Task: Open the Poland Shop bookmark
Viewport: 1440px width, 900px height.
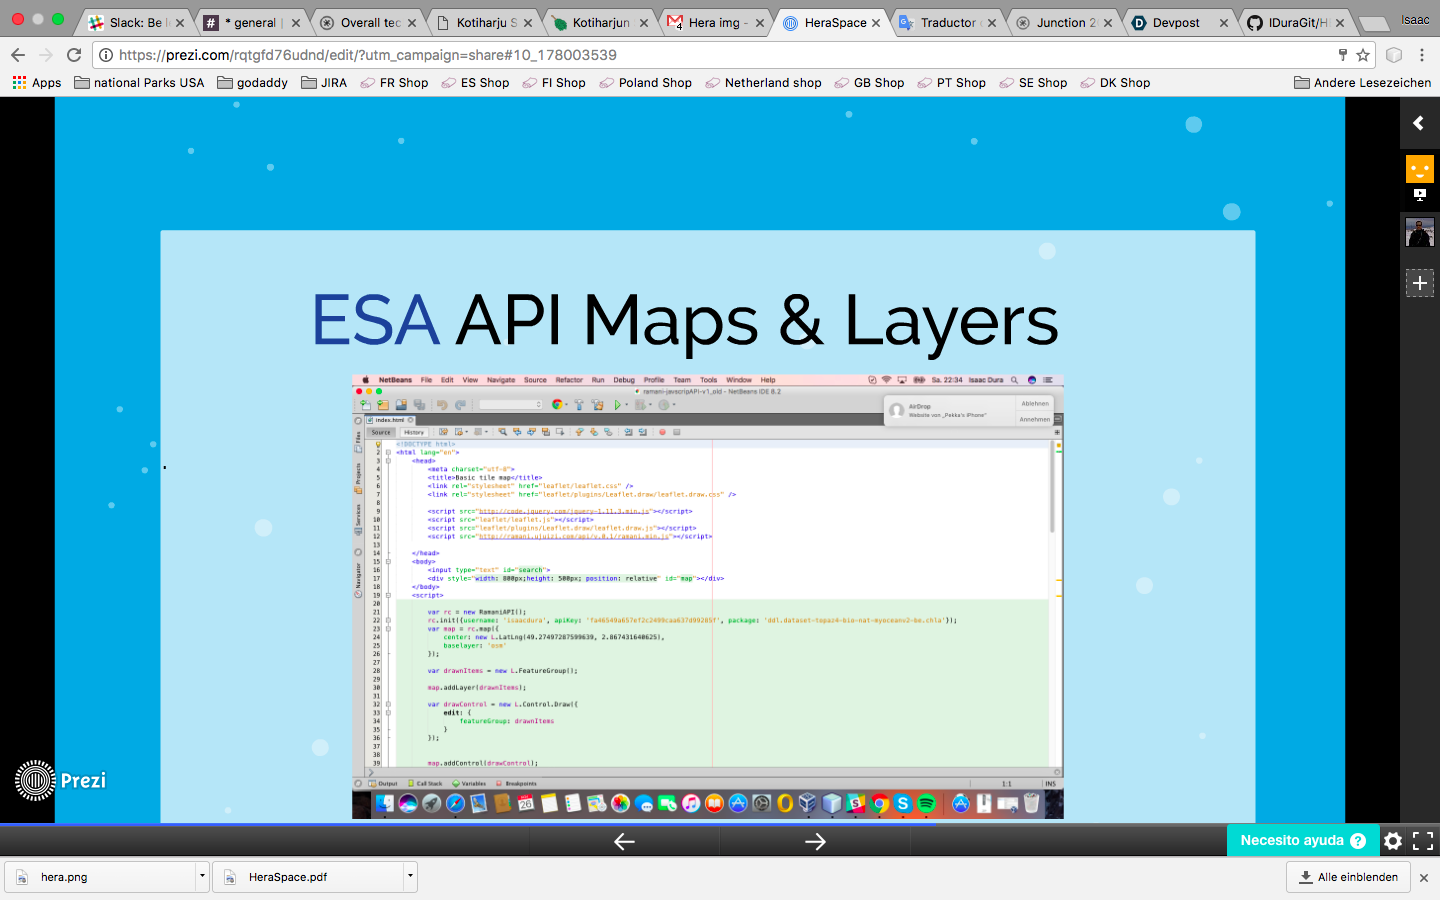Action: [645, 83]
